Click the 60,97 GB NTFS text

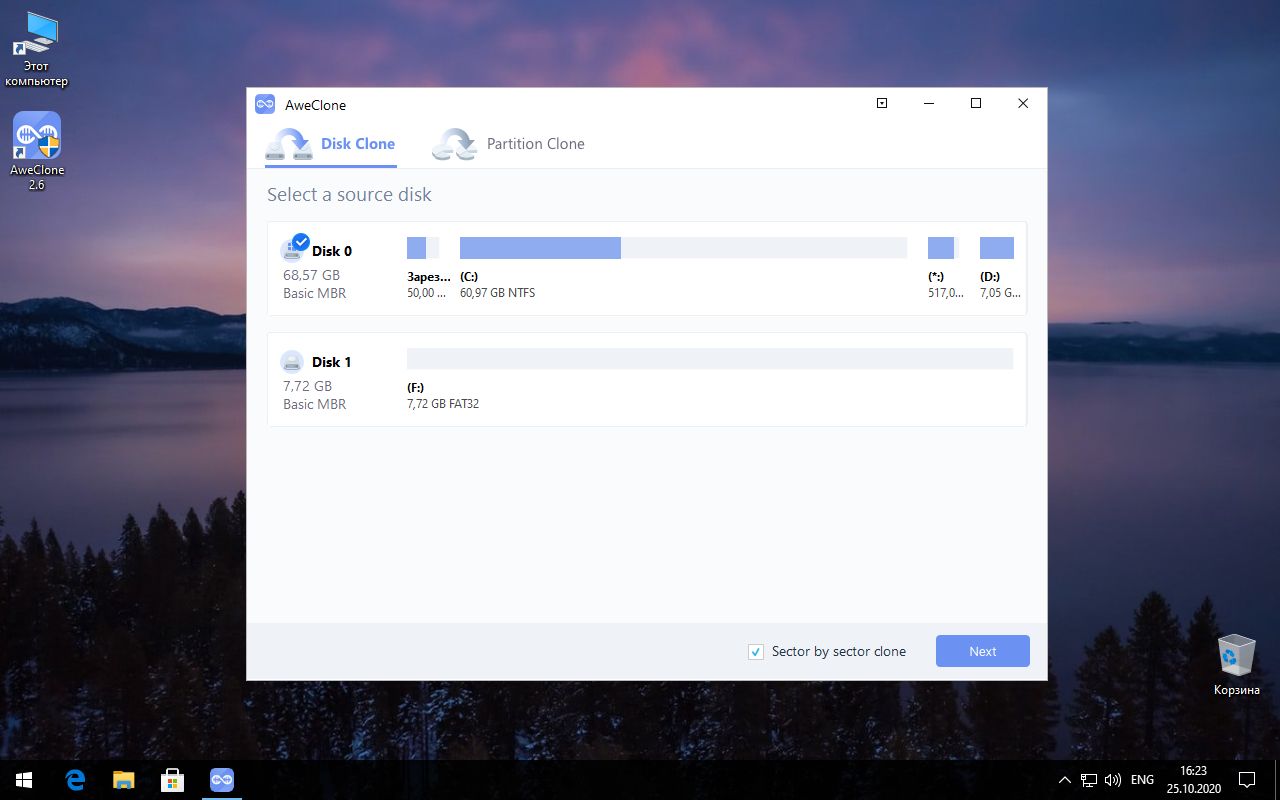498,293
